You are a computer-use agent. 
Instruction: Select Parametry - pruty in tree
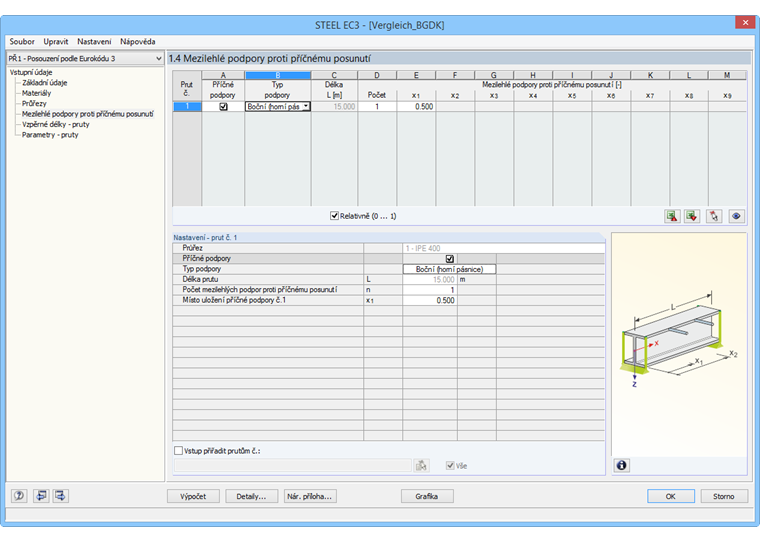pyautogui.click(x=50, y=135)
